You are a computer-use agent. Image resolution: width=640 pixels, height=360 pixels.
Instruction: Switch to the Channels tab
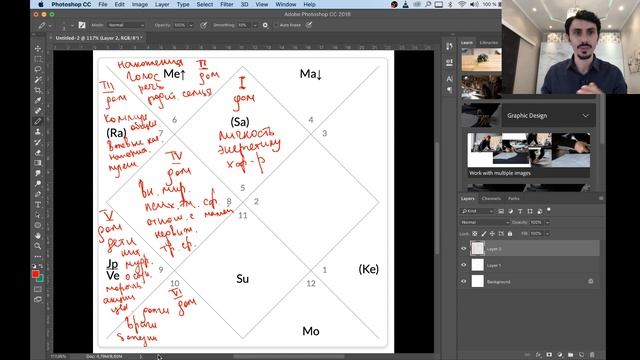pyautogui.click(x=491, y=198)
